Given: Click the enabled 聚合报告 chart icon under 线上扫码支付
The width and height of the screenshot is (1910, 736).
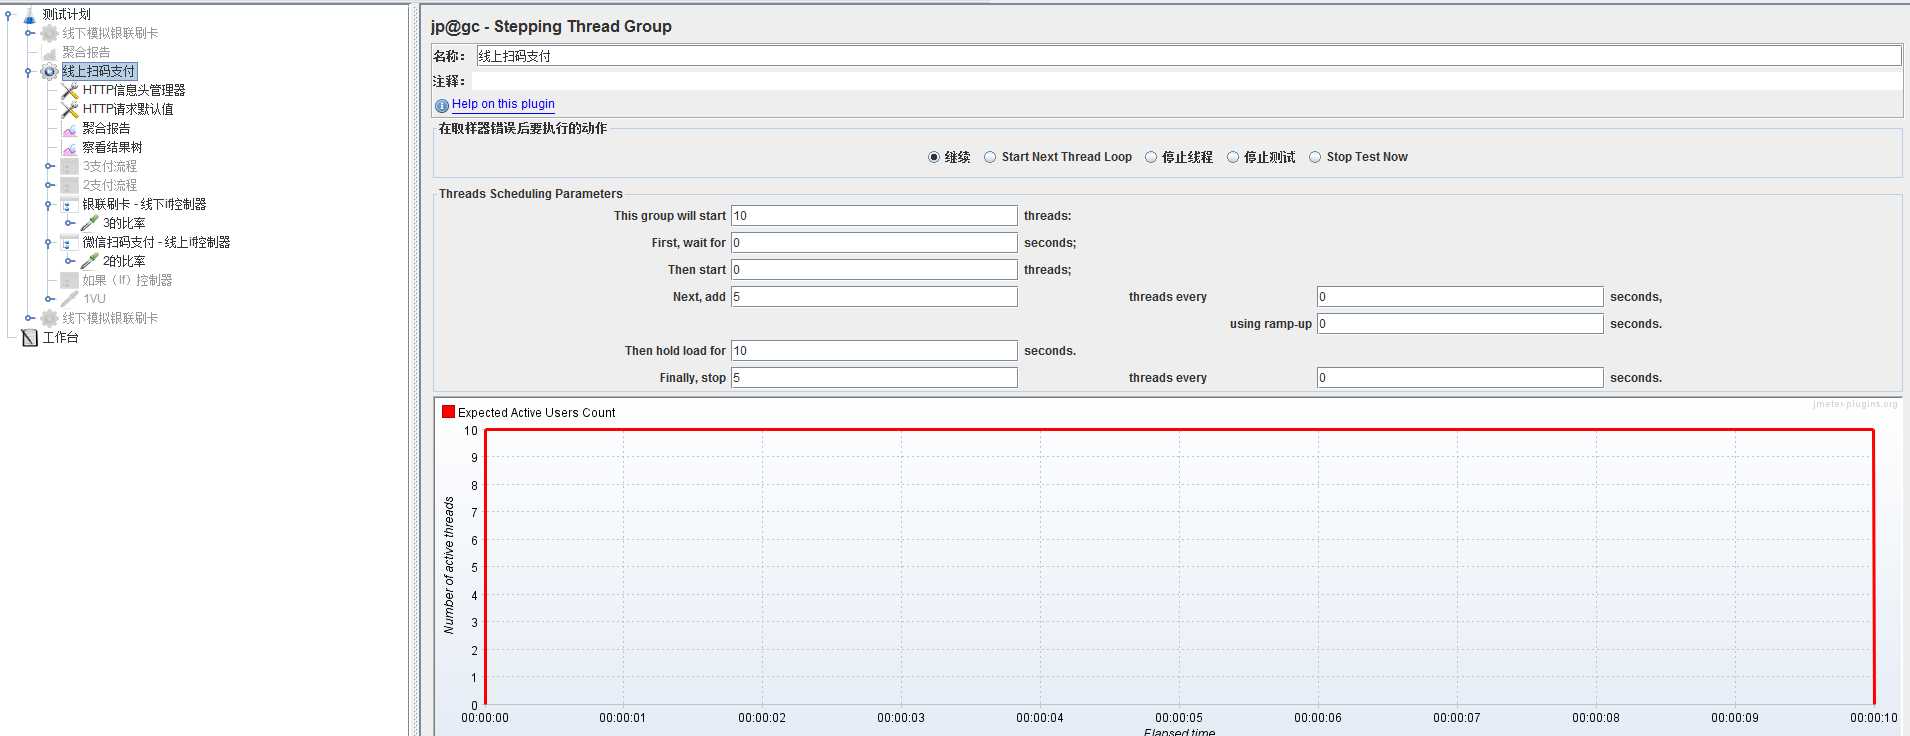Looking at the screenshot, I should click(70, 128).
